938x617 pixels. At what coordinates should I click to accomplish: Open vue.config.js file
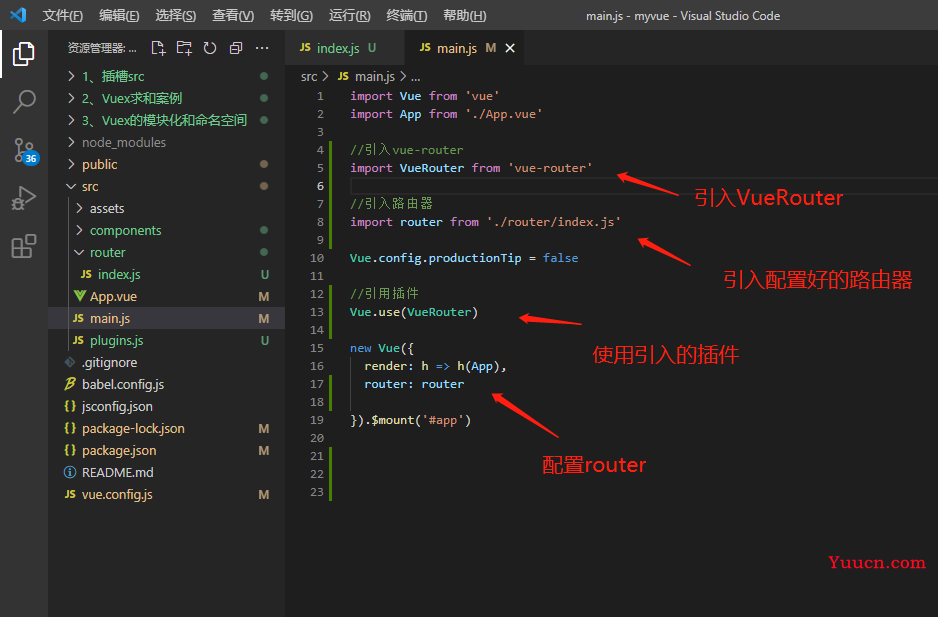tap(166, 494)
